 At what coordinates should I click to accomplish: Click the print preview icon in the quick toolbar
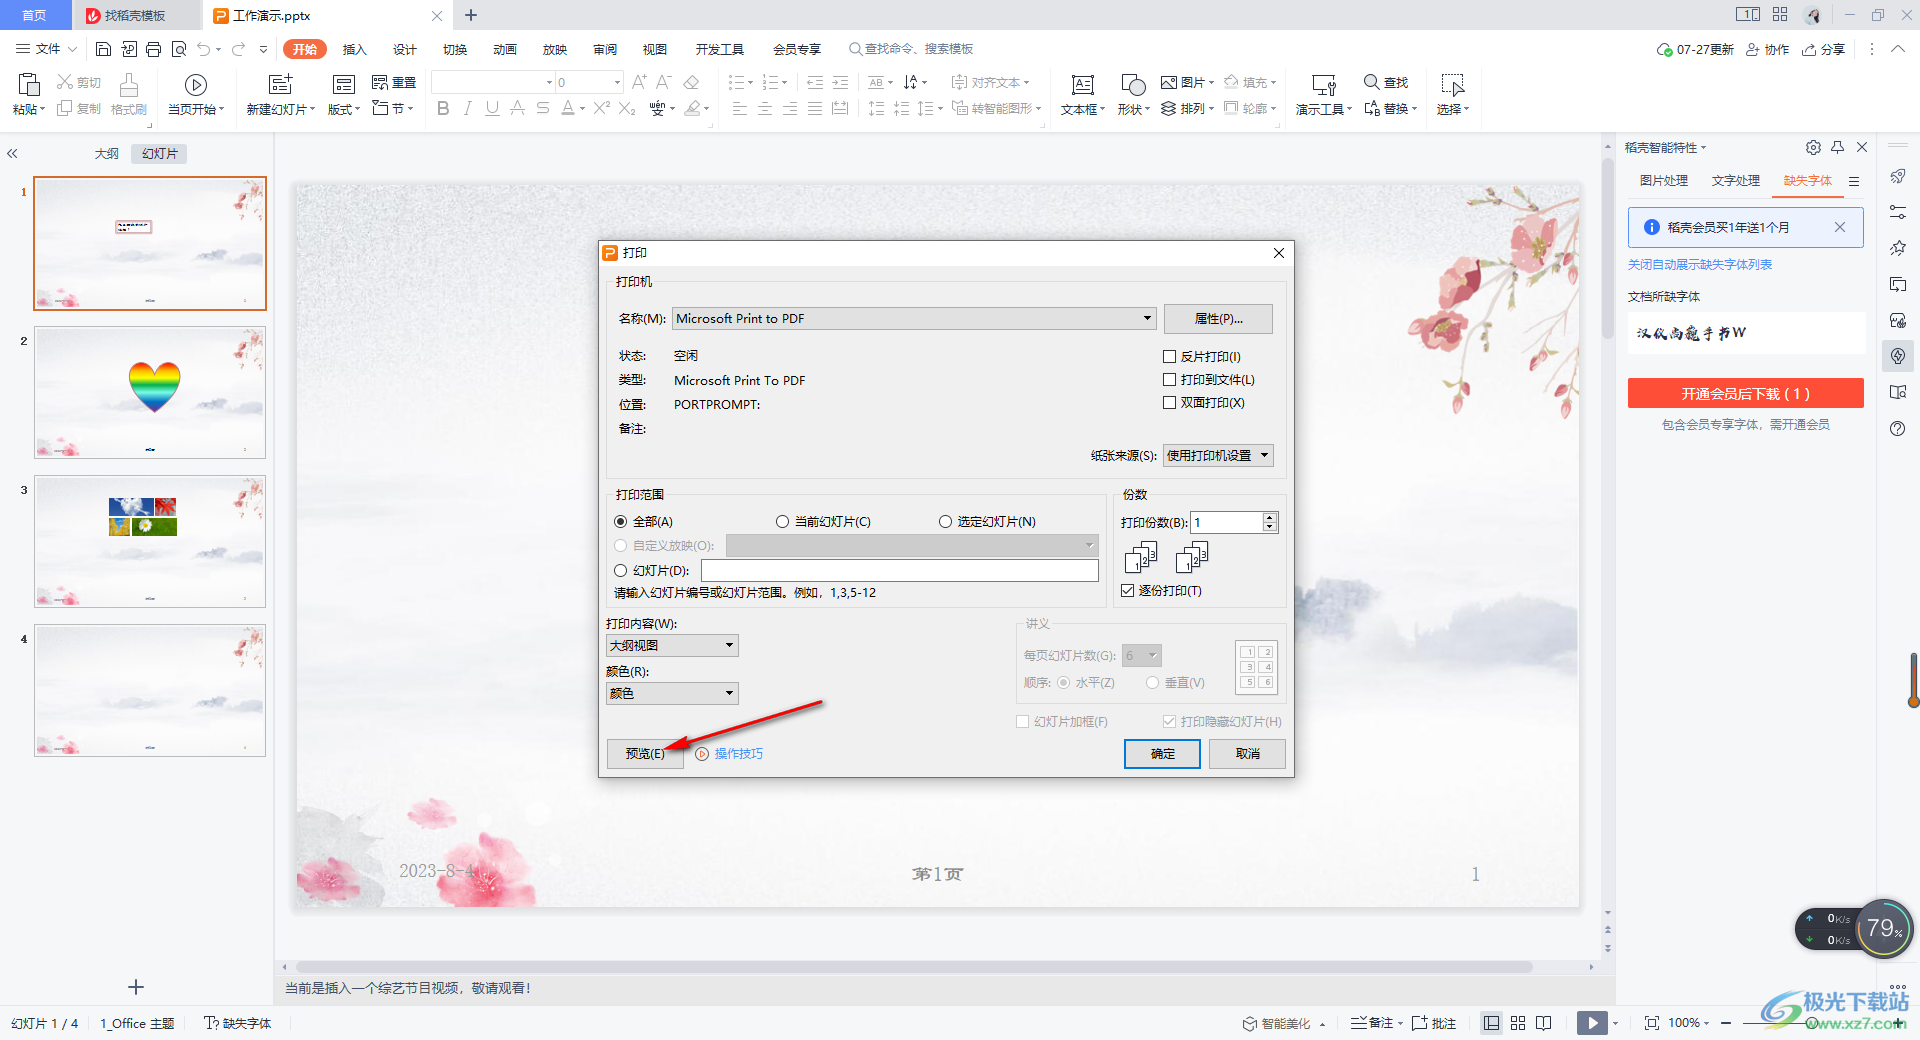click(x=179, y=49)
